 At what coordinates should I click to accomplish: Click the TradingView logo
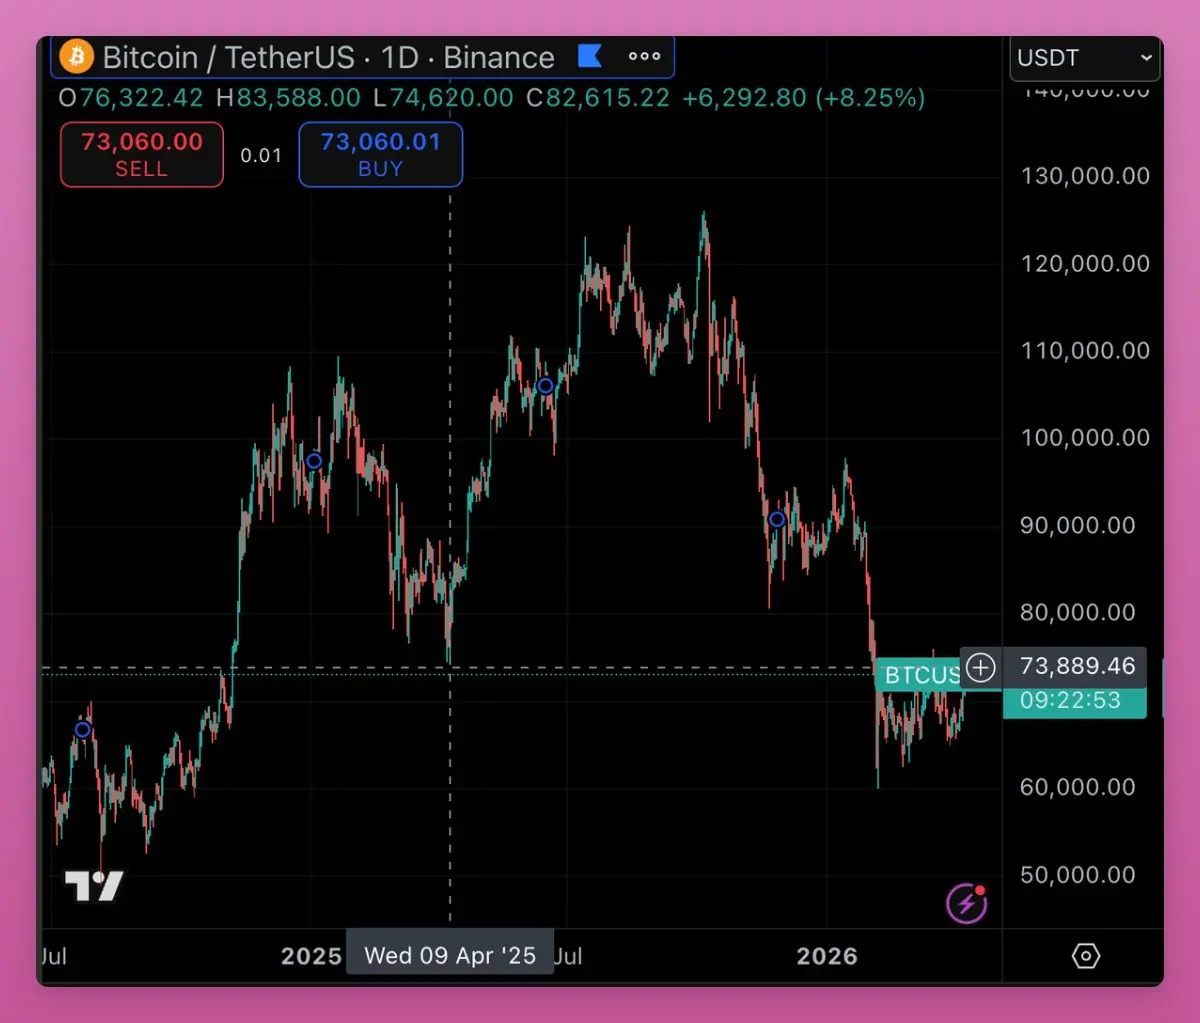94,886
